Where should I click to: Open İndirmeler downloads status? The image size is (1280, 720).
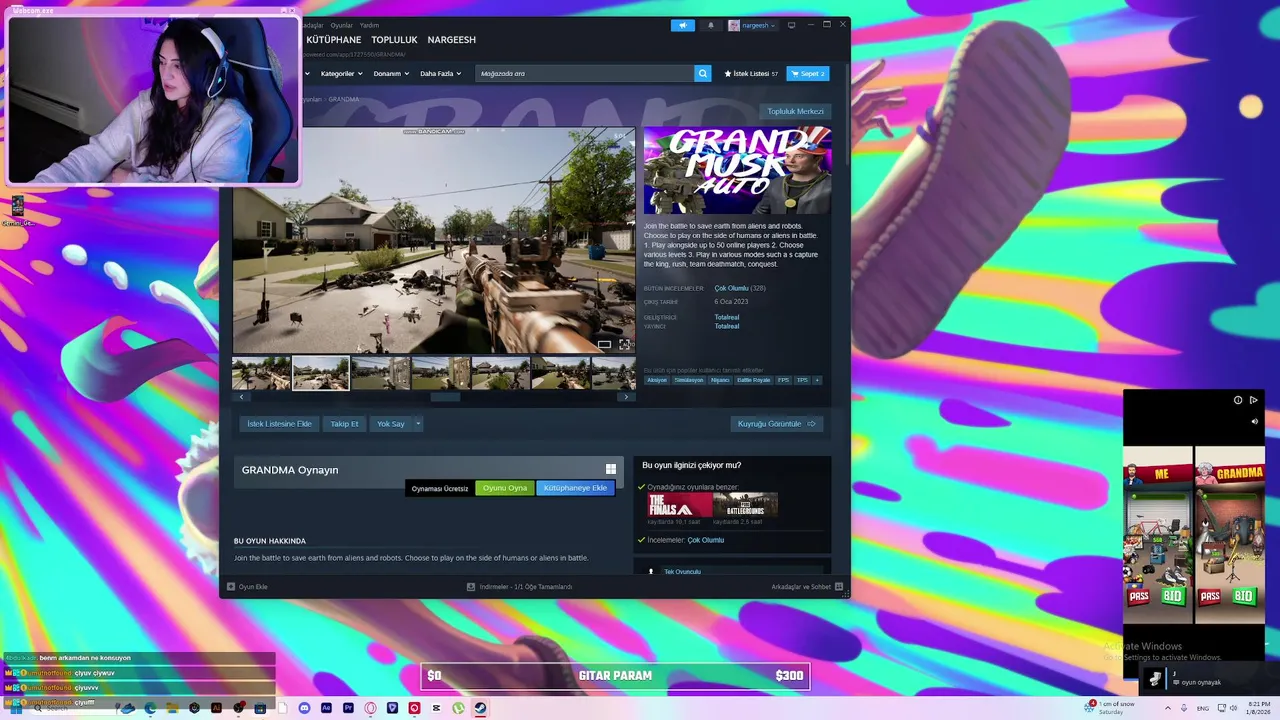click(519, 587)
